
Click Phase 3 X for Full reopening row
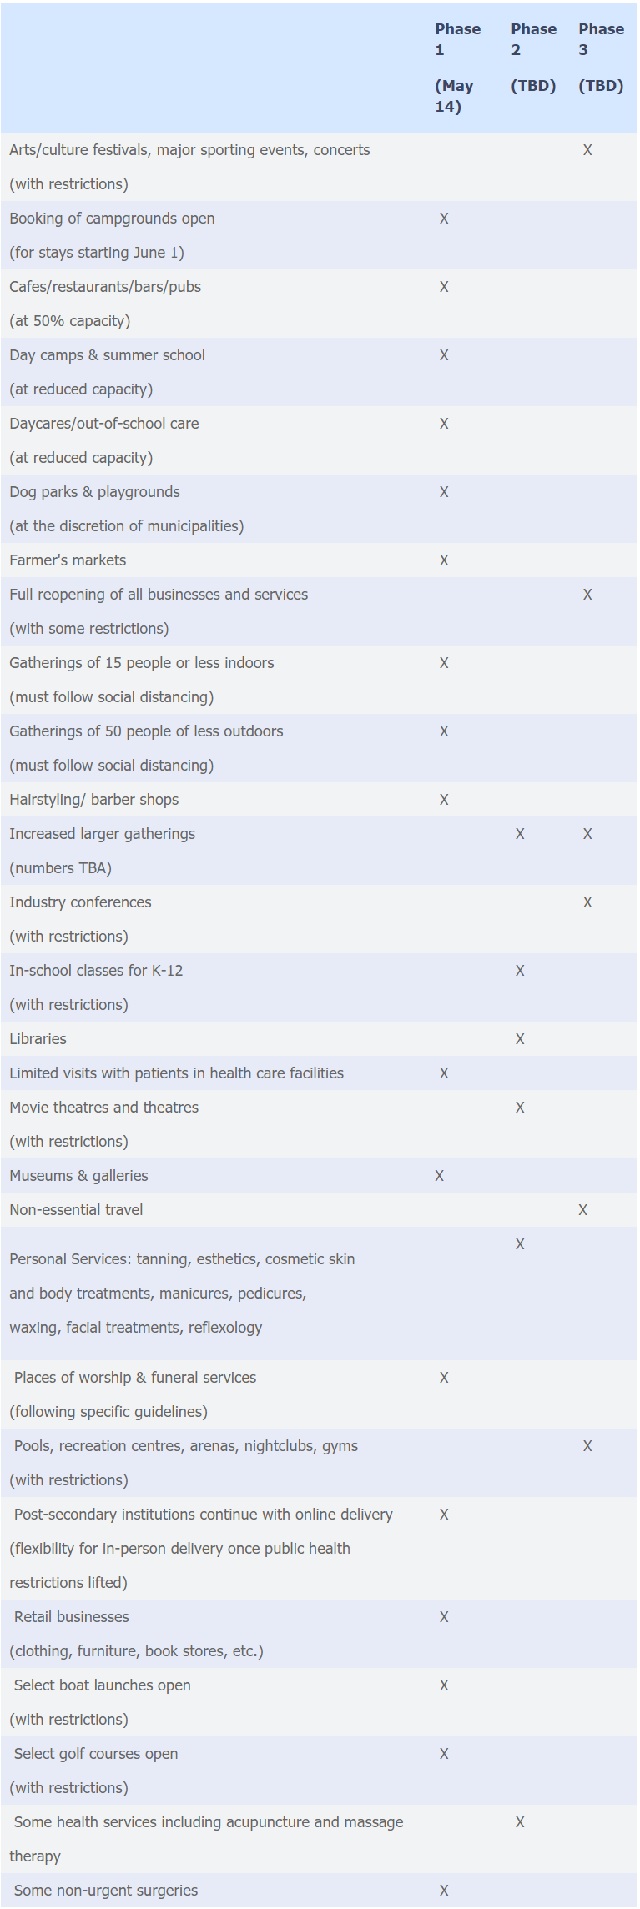pyautogui.click(x=587, y=595)
